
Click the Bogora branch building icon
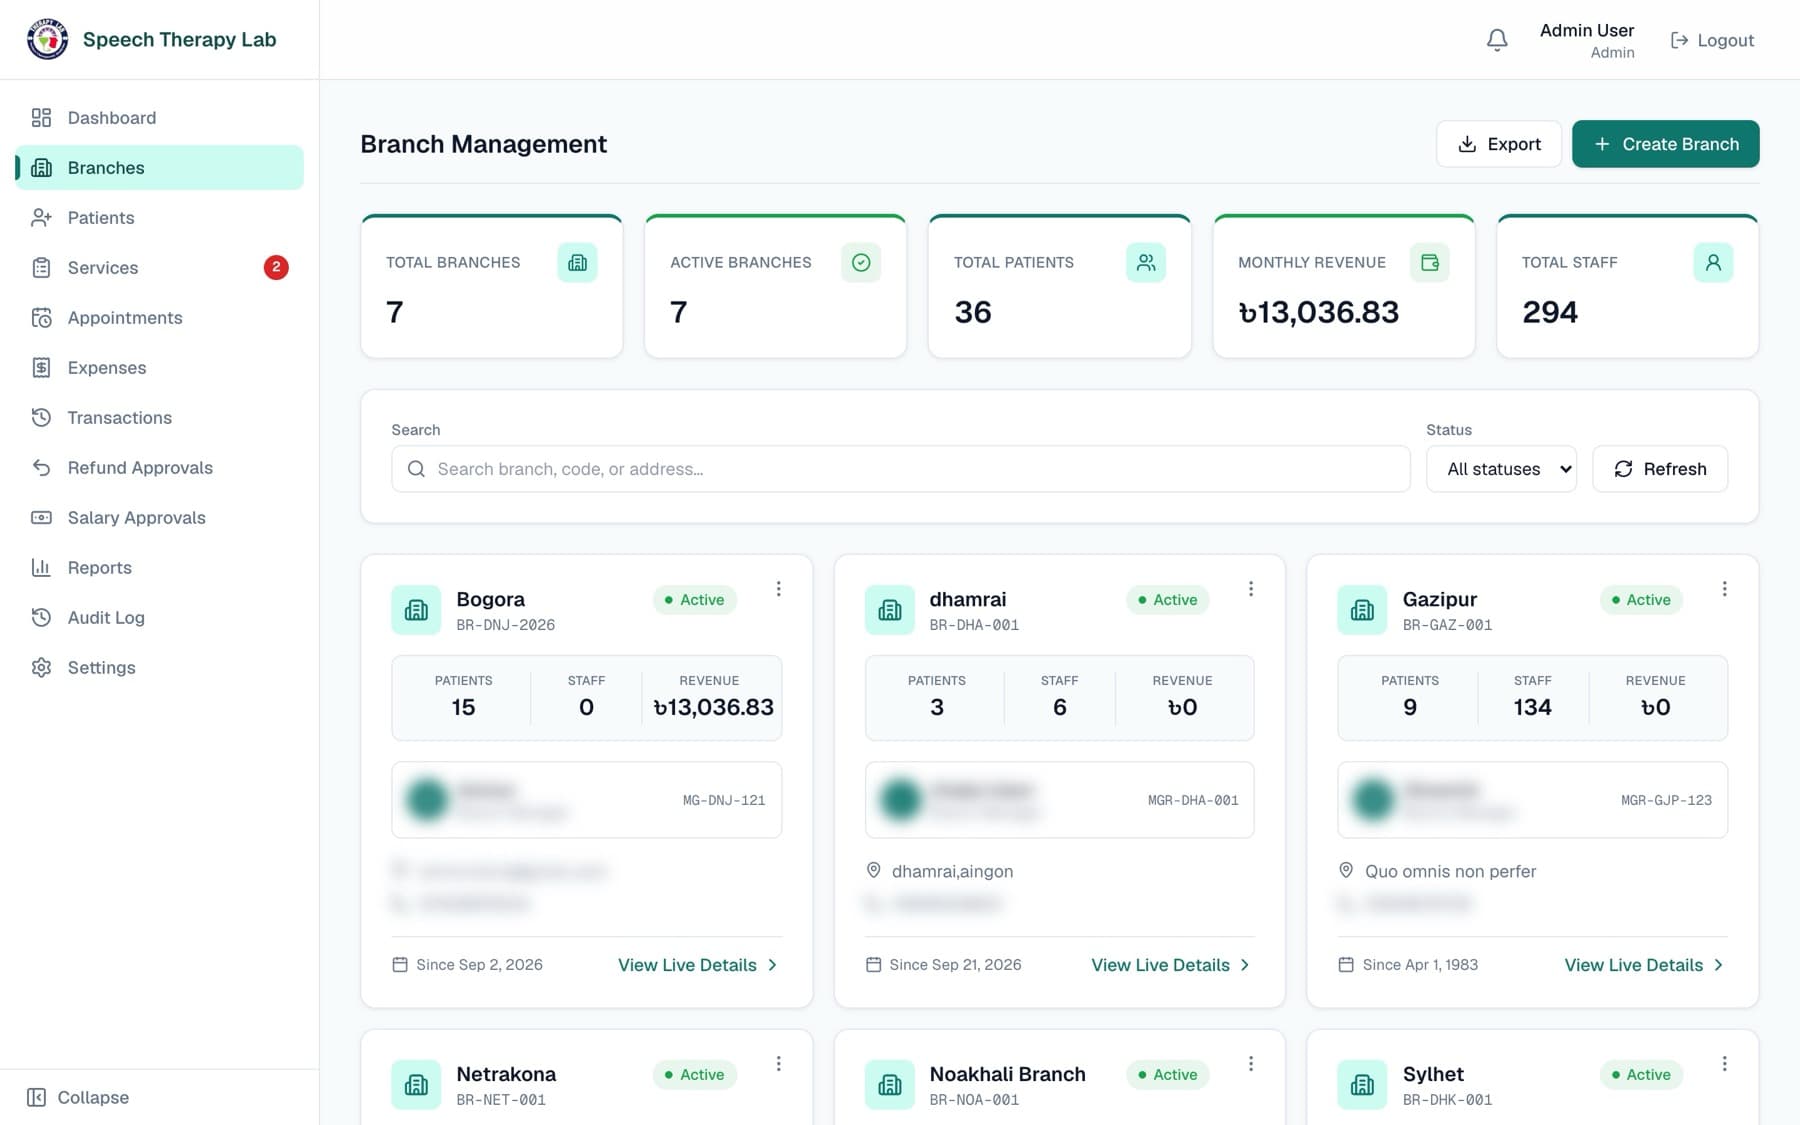[x=416, y=610]
